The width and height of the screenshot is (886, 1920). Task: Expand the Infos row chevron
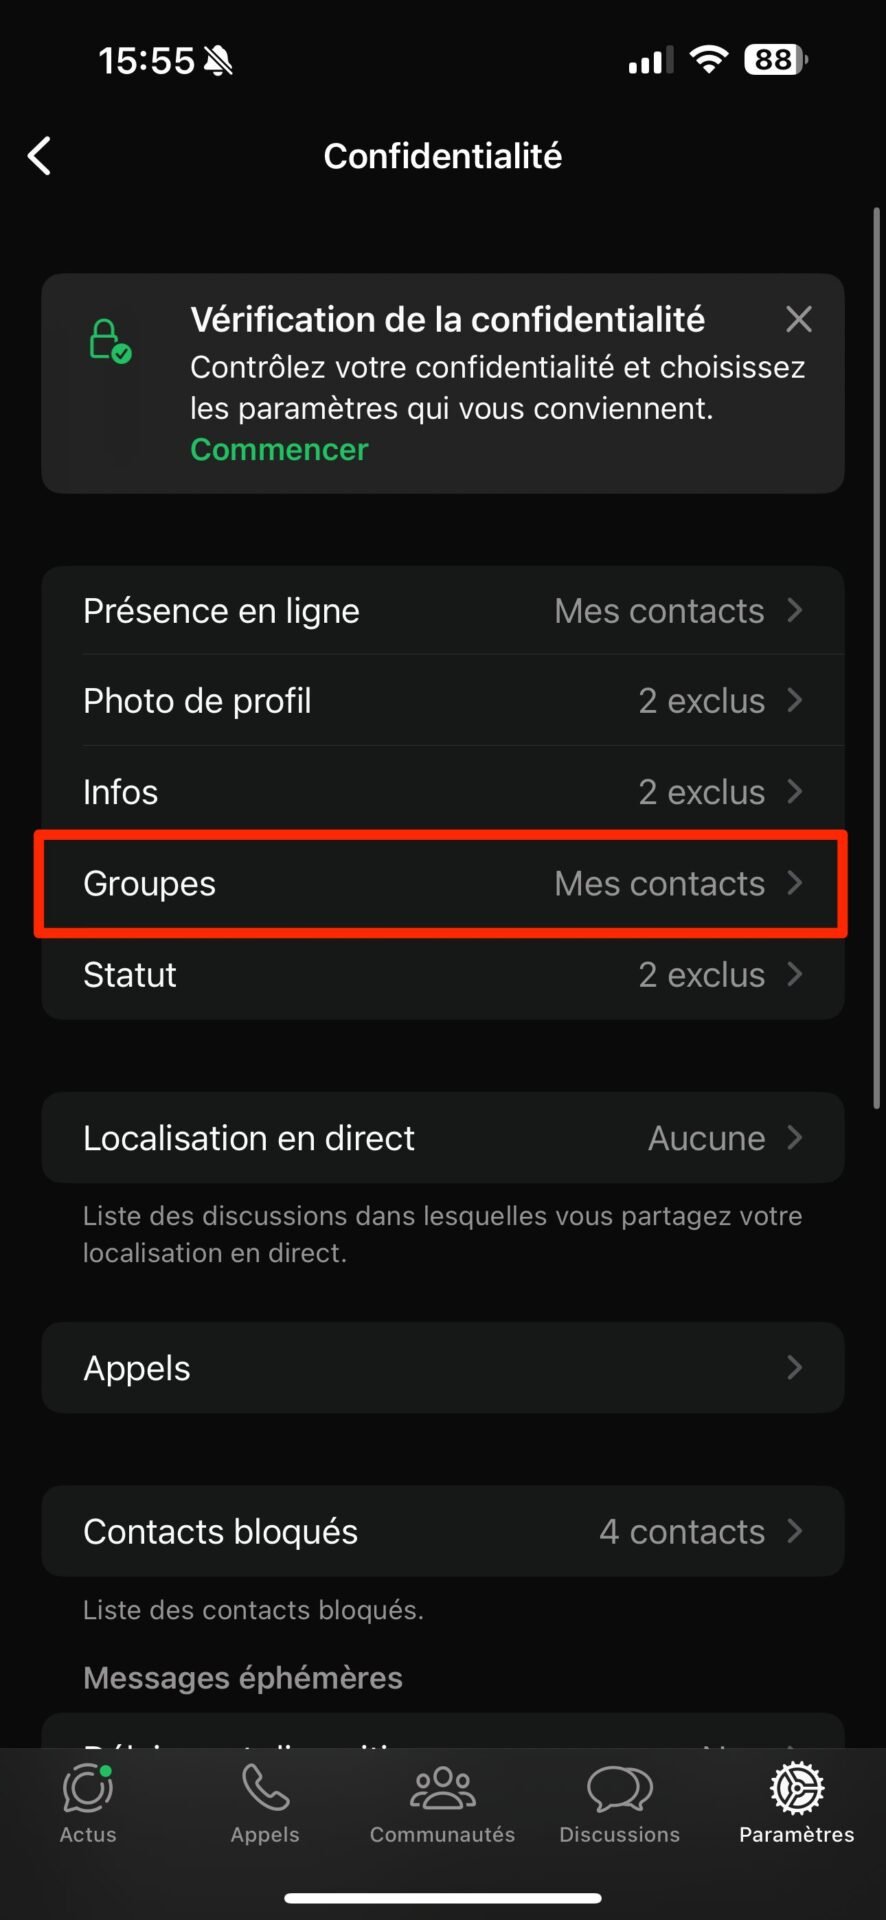click(795, 792)
